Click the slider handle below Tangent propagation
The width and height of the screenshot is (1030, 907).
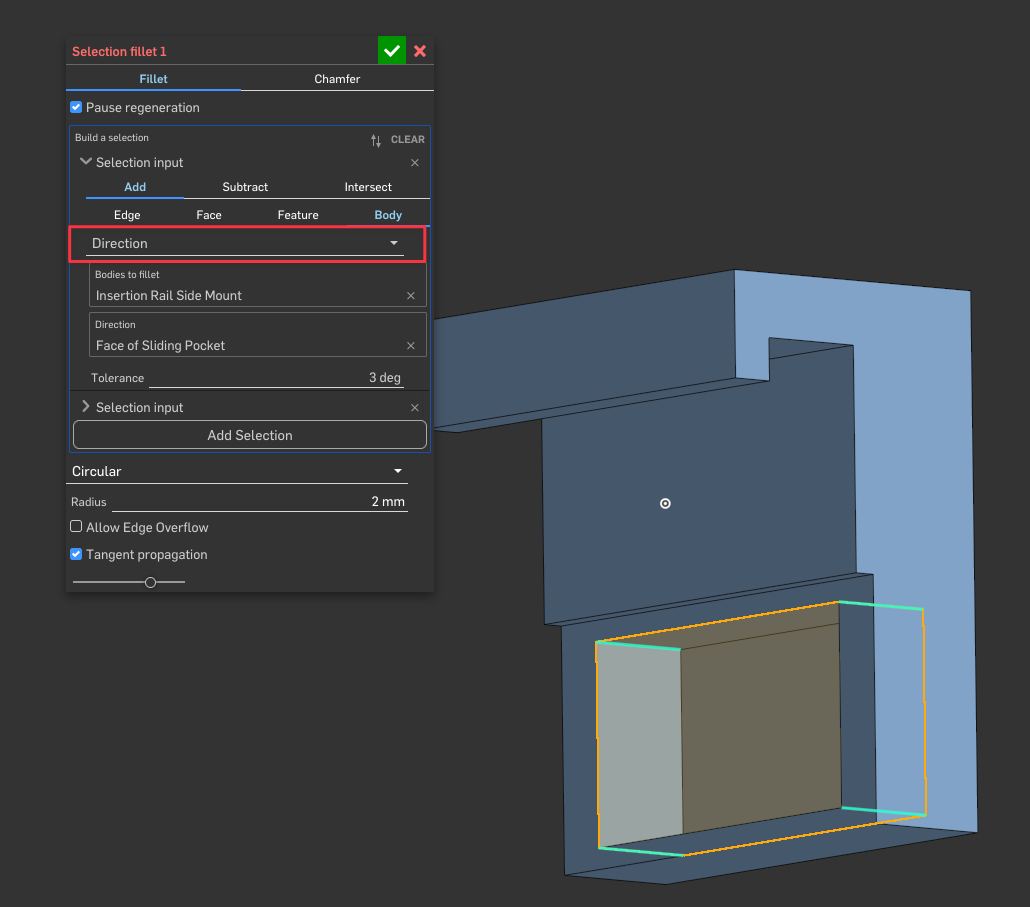point(150,582)
